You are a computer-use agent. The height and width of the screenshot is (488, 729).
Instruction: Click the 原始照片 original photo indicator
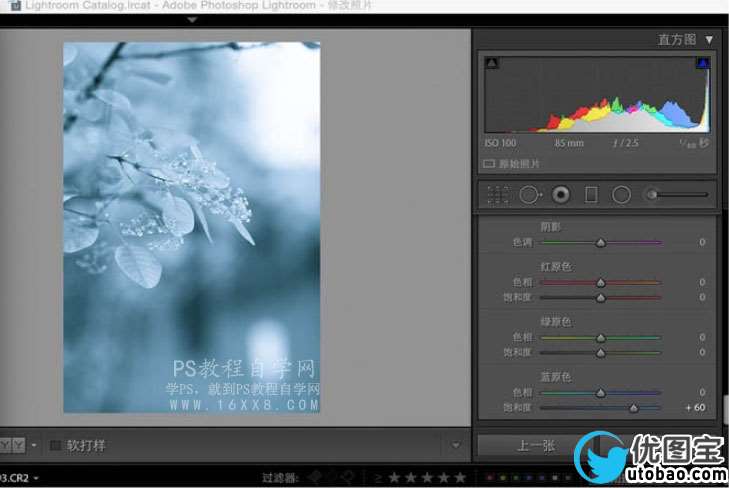511,164
